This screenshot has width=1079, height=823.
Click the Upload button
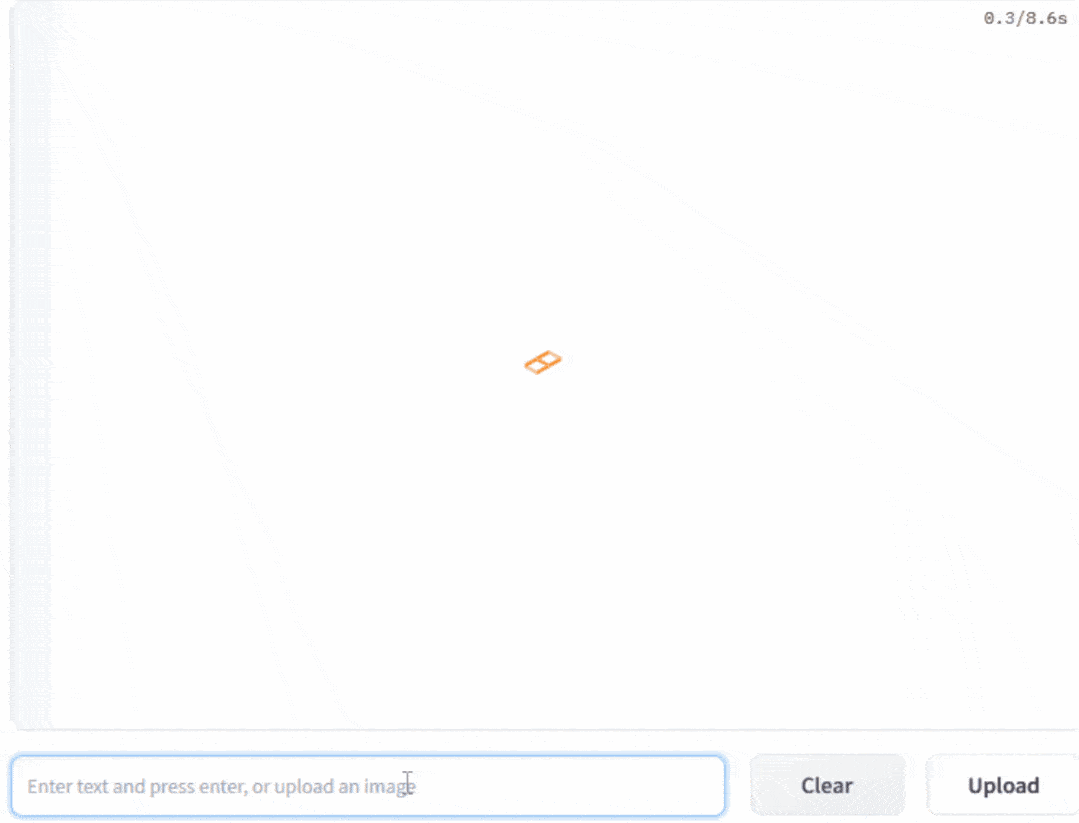pos(1003,785)
